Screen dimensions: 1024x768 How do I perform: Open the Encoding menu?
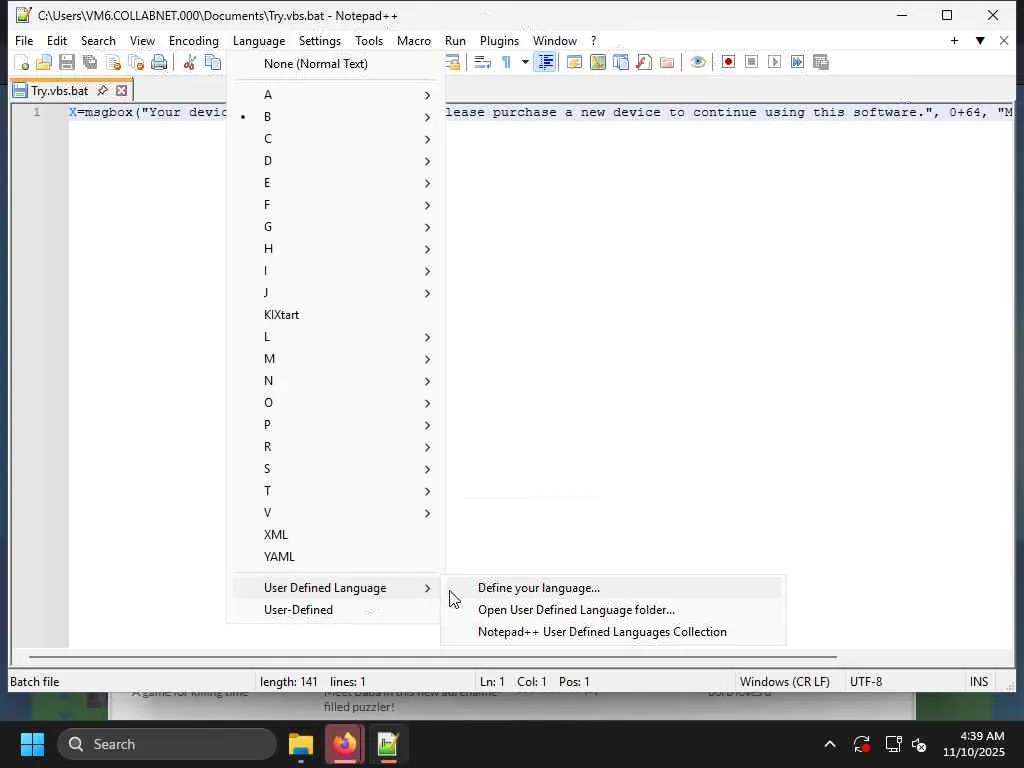(x=193, y=40)
